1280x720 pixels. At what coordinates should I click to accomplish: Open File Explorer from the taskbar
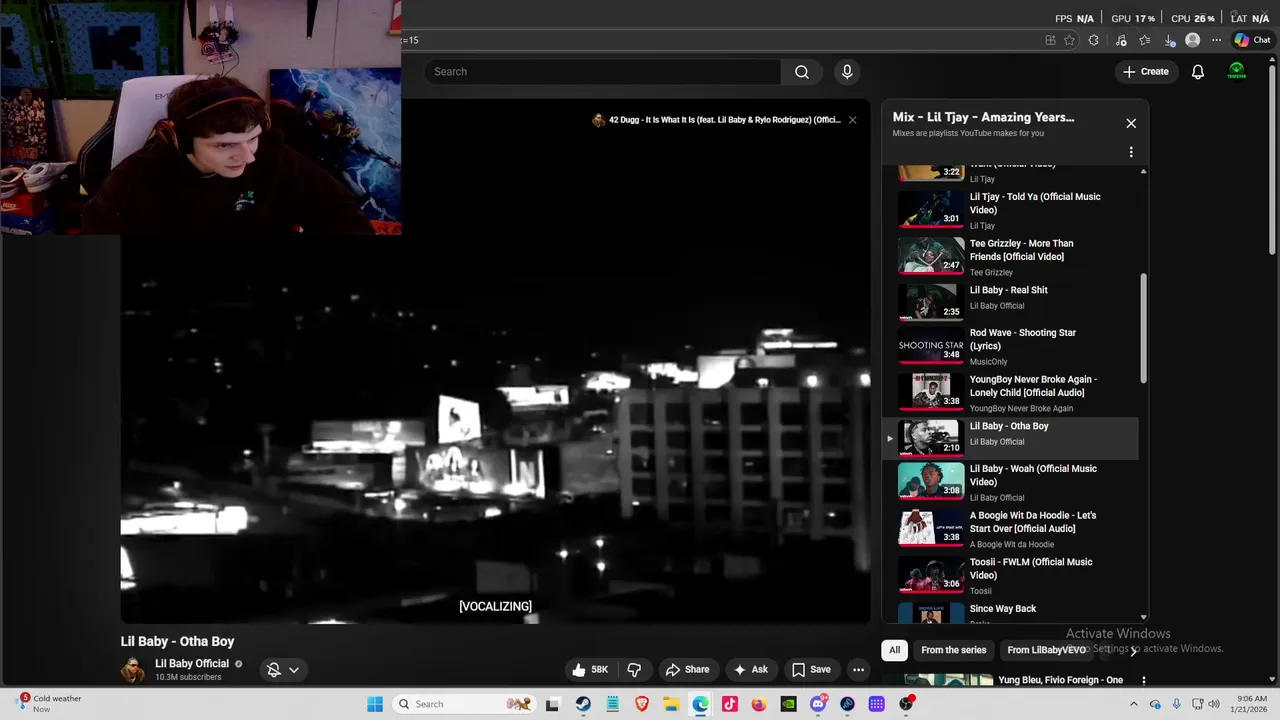click(671, 704)
